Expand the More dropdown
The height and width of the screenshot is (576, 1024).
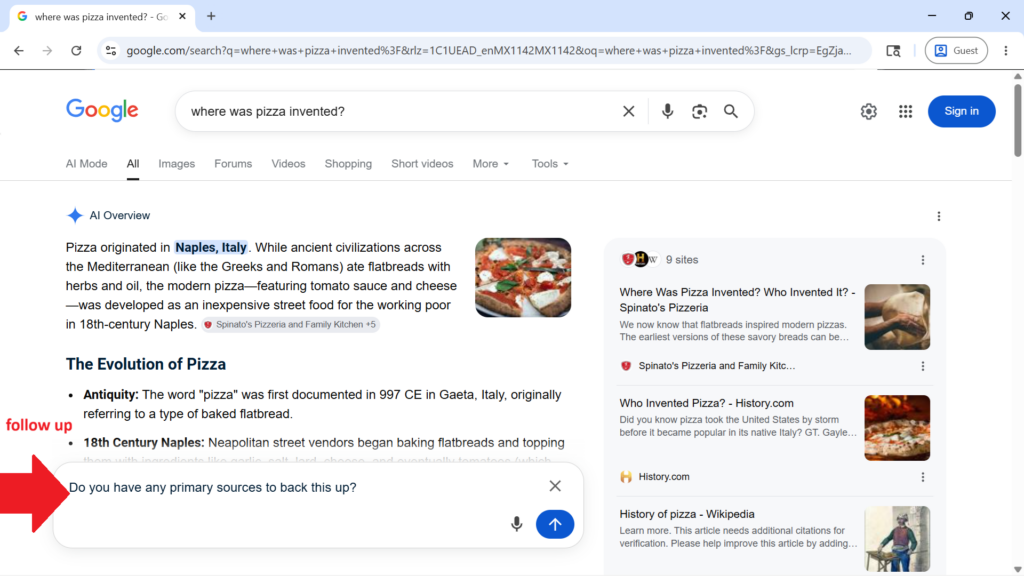490,164
